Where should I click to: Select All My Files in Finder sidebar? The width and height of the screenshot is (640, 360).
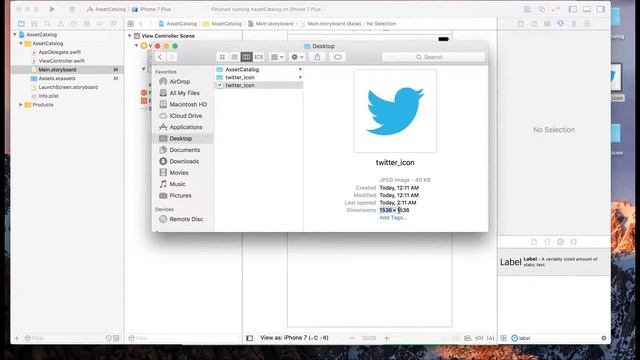tap(184, 93)
